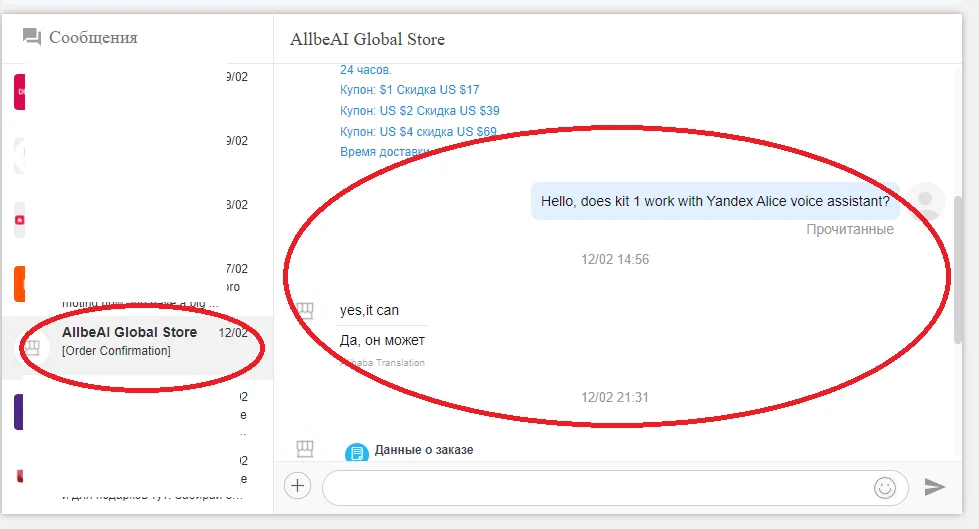Open the Данные о заказе order card icon
The height and width of the screenshot is (529, 979).
[x=357, y=452]
